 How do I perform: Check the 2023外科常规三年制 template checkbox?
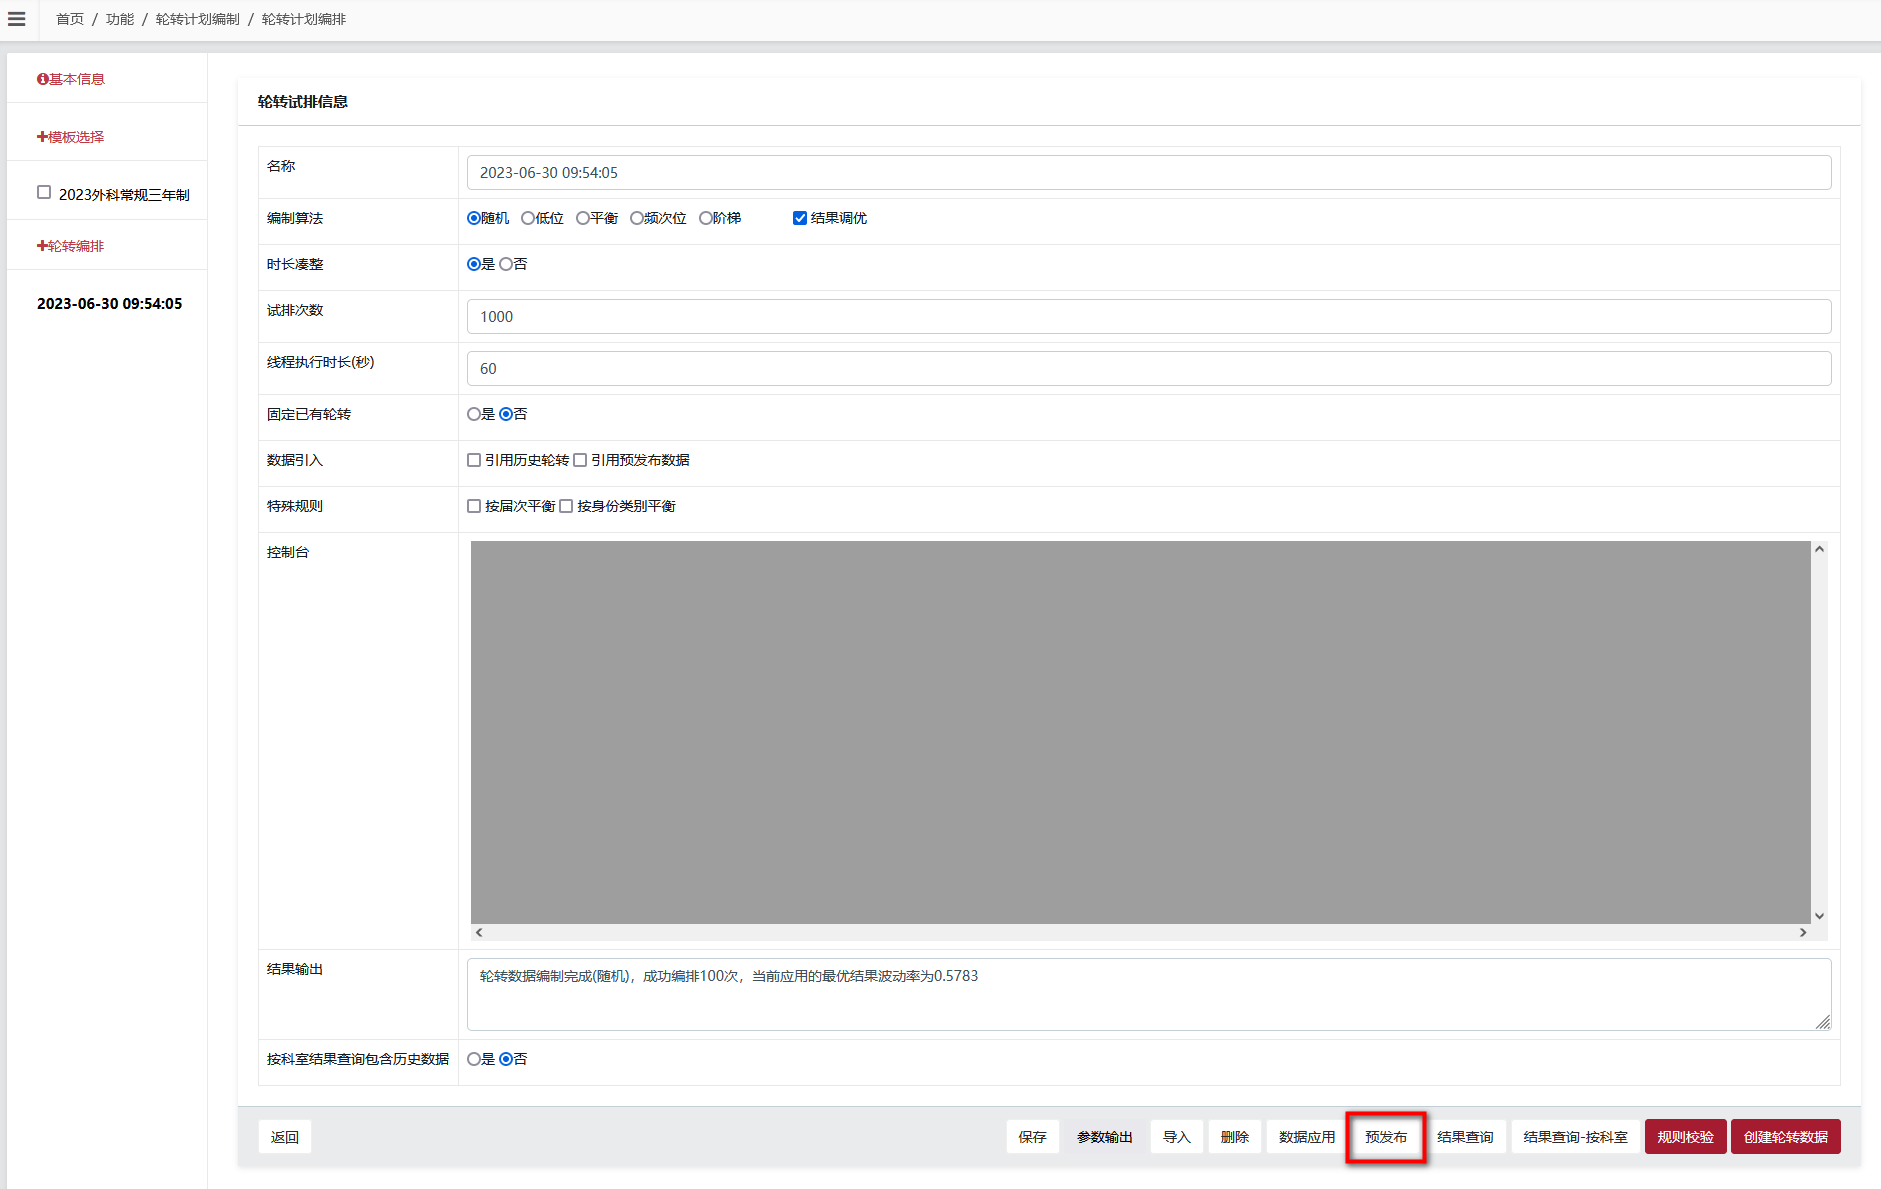coord(44,192)
